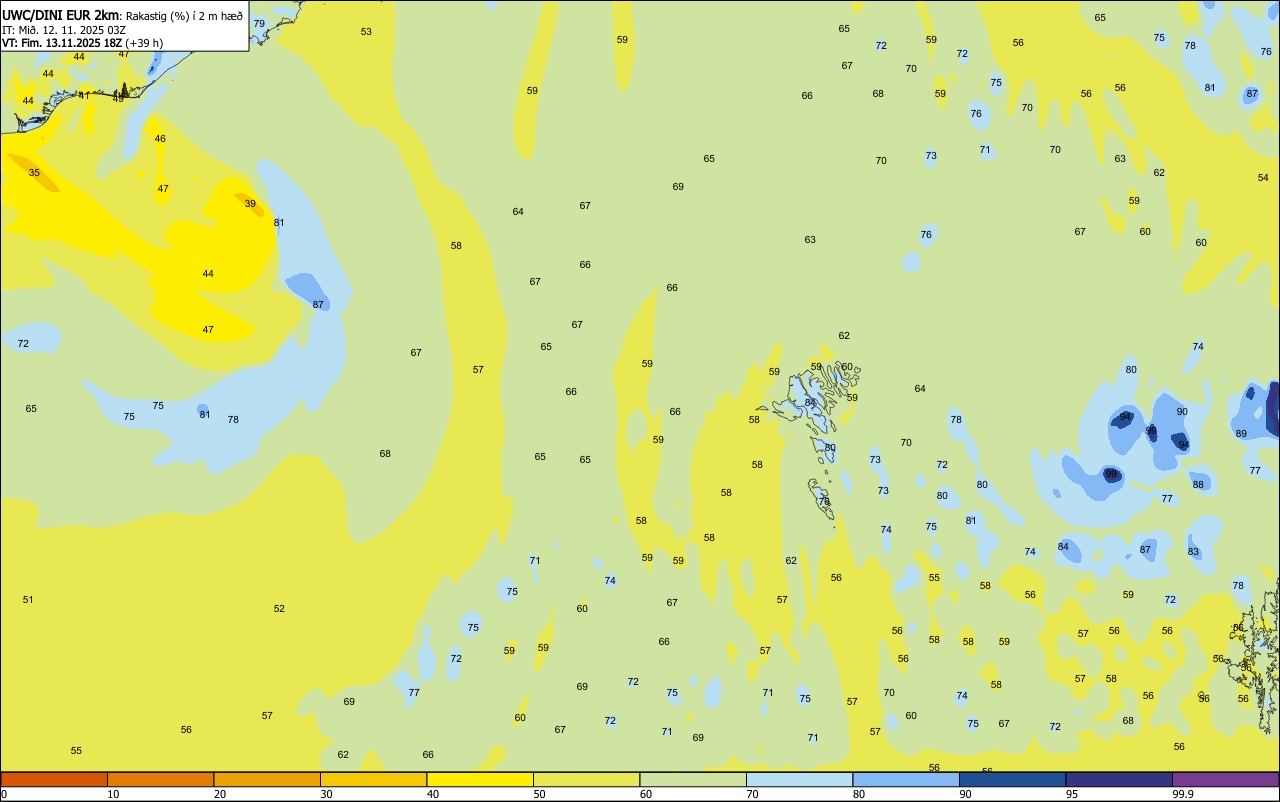Image resolution: width=1280 pixels, height=802 pixels.
Task: Click the dark blue 90–95 legend swatch
Action: 1012,779
